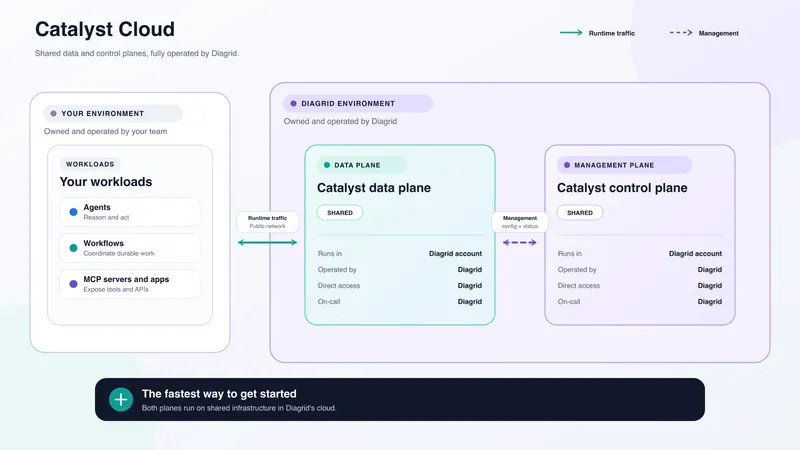Click Owned and operated by Diagrid text

point(340,121)
